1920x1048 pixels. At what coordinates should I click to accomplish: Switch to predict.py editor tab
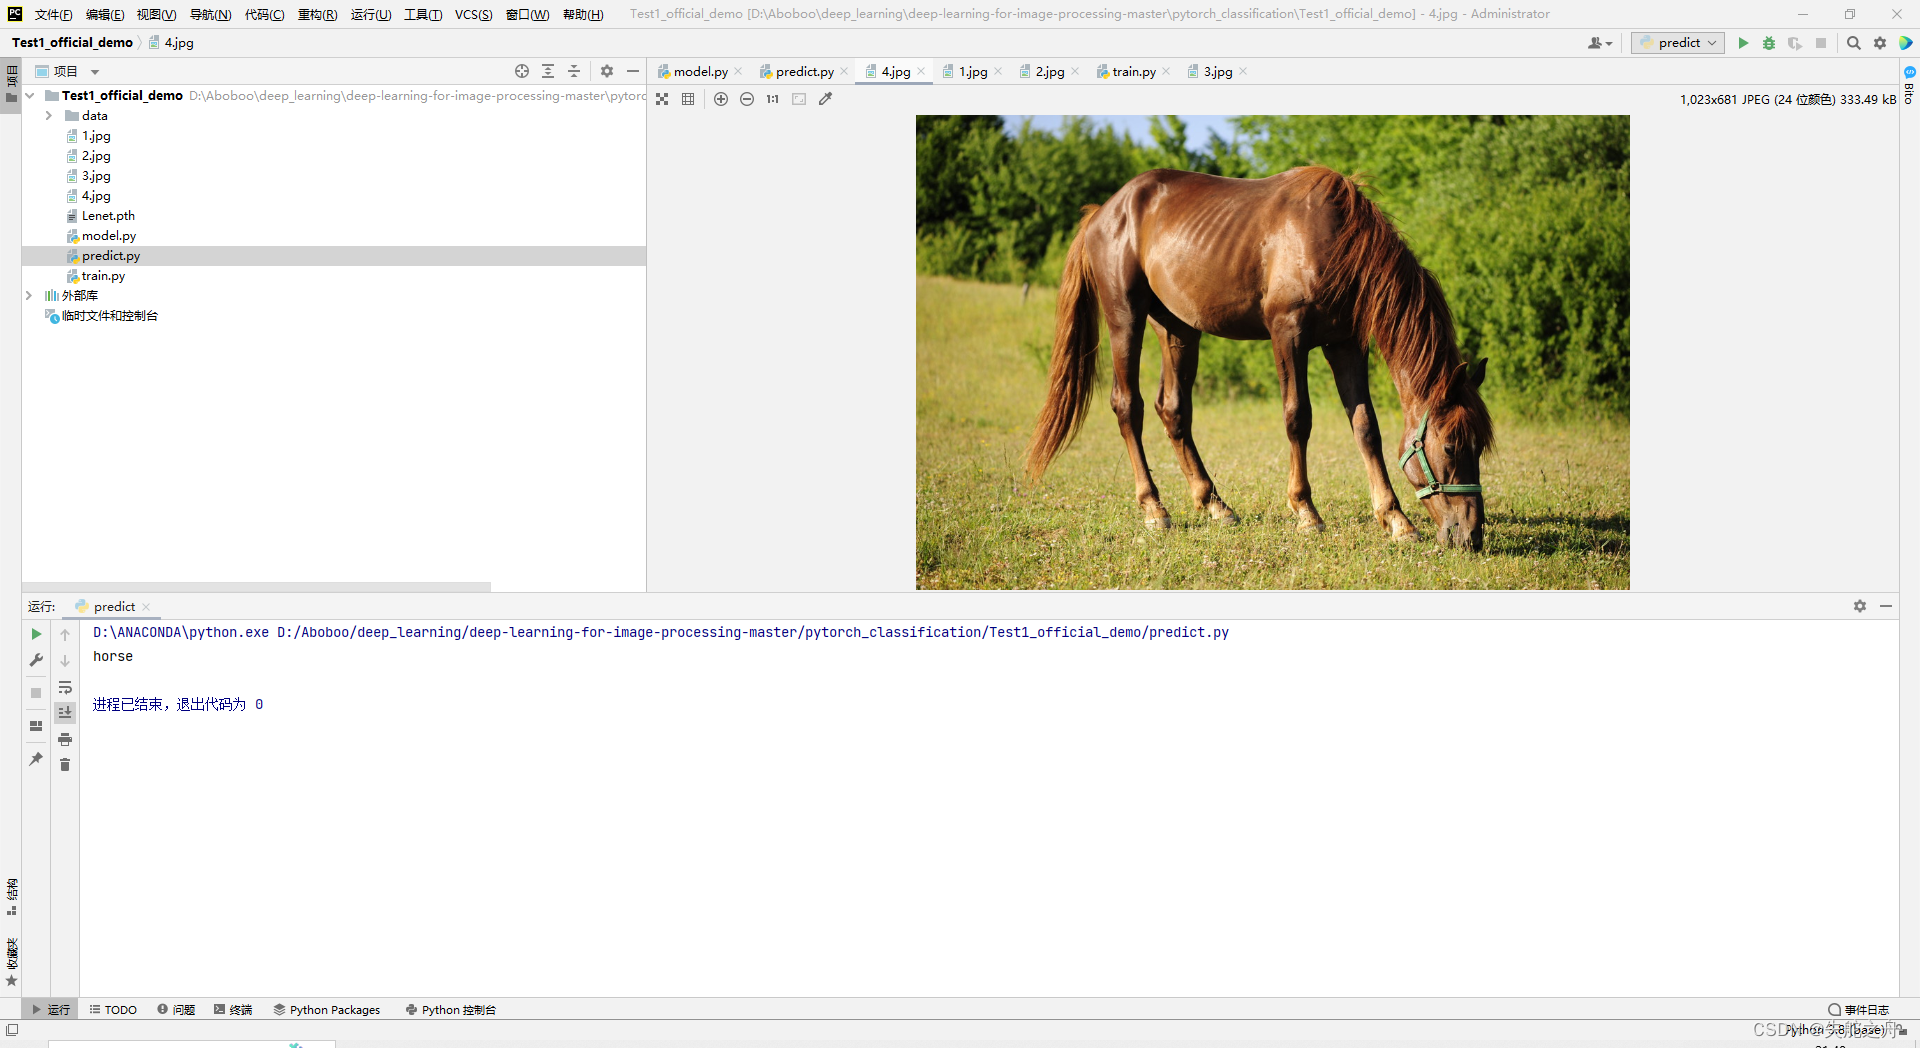[804, 72]
